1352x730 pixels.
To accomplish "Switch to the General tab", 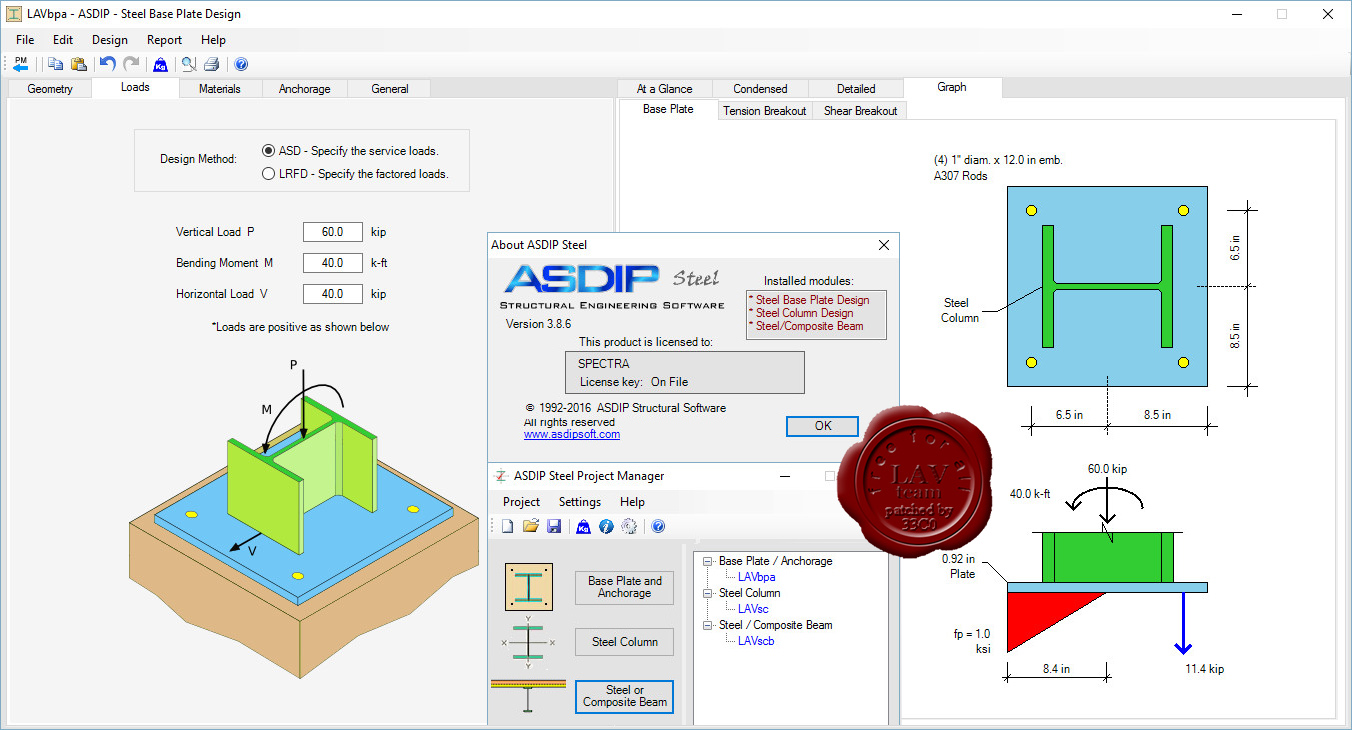I will coord(390,89).
